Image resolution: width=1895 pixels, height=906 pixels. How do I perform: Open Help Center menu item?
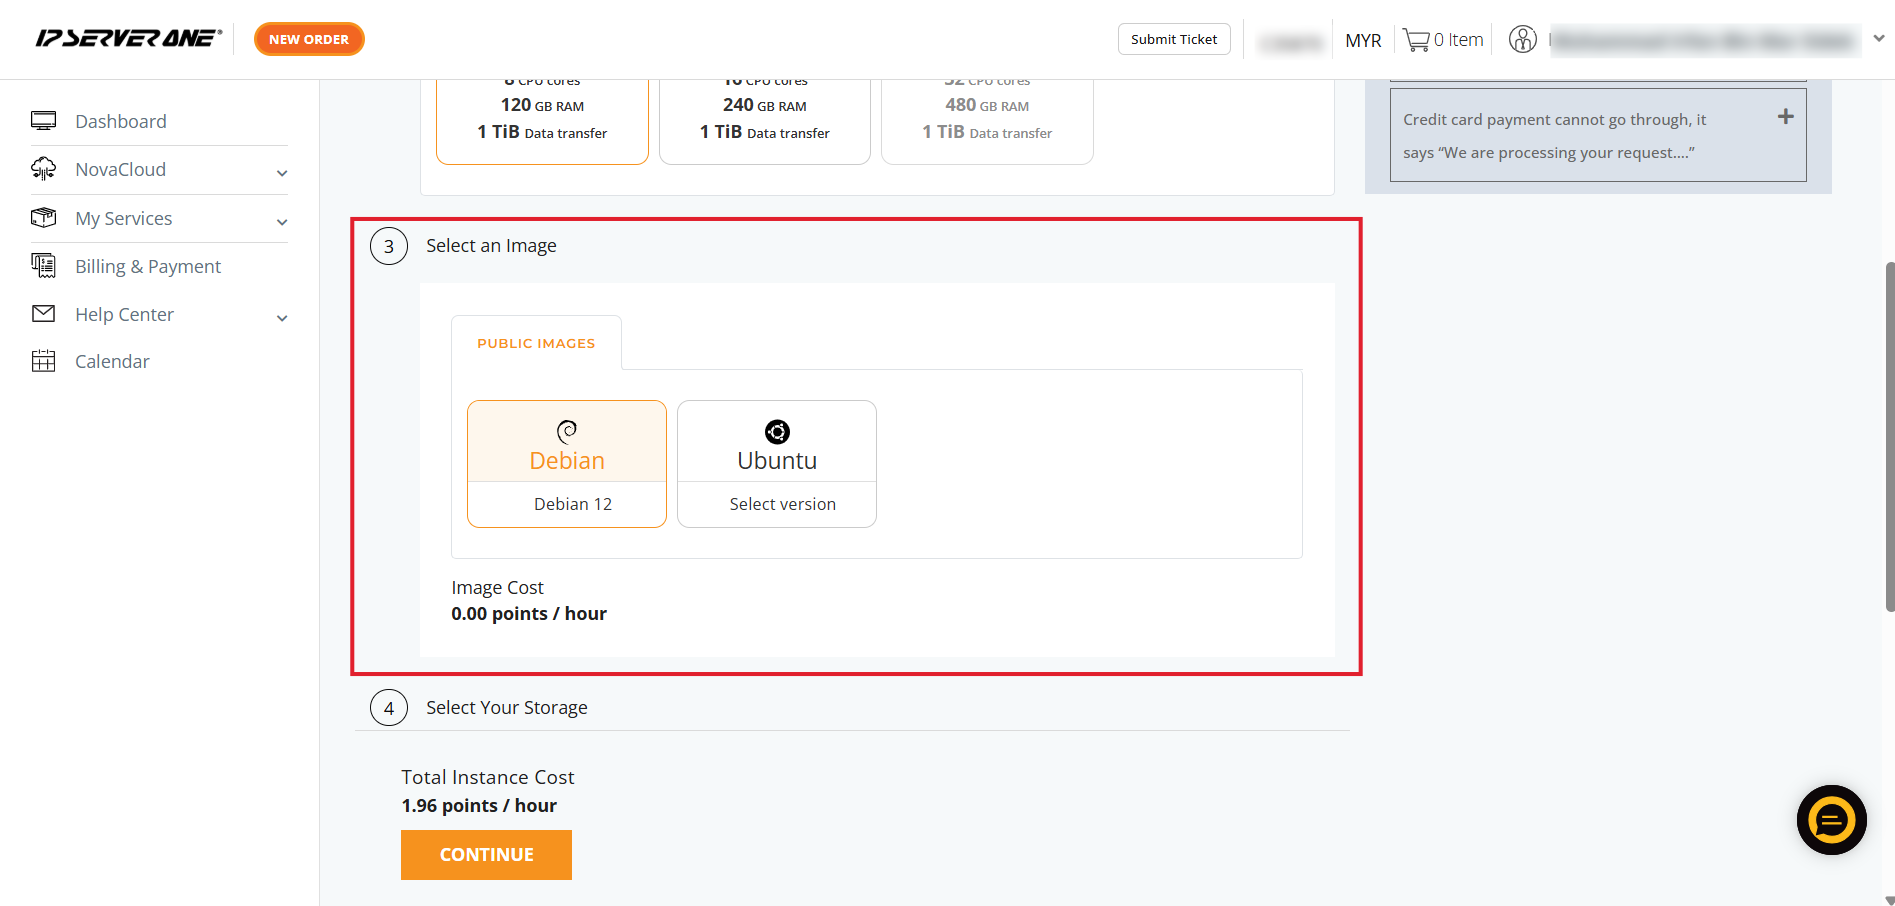pos(125,314)
